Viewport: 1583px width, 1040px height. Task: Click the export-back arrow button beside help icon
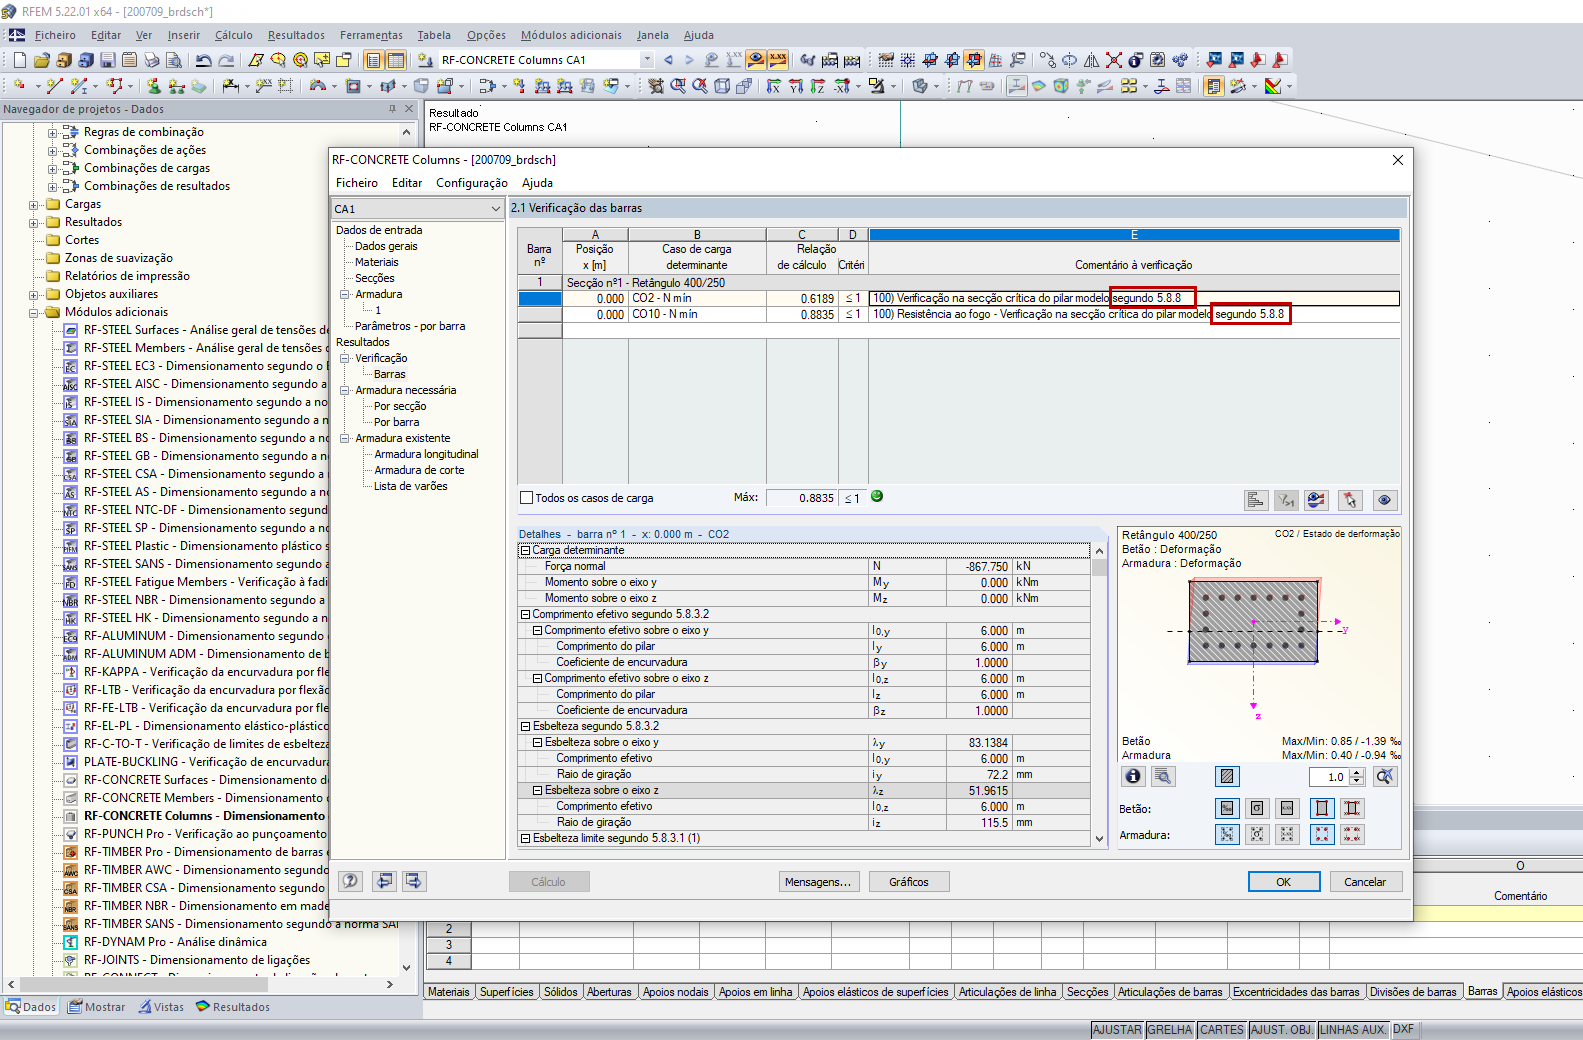click(384, 881)
